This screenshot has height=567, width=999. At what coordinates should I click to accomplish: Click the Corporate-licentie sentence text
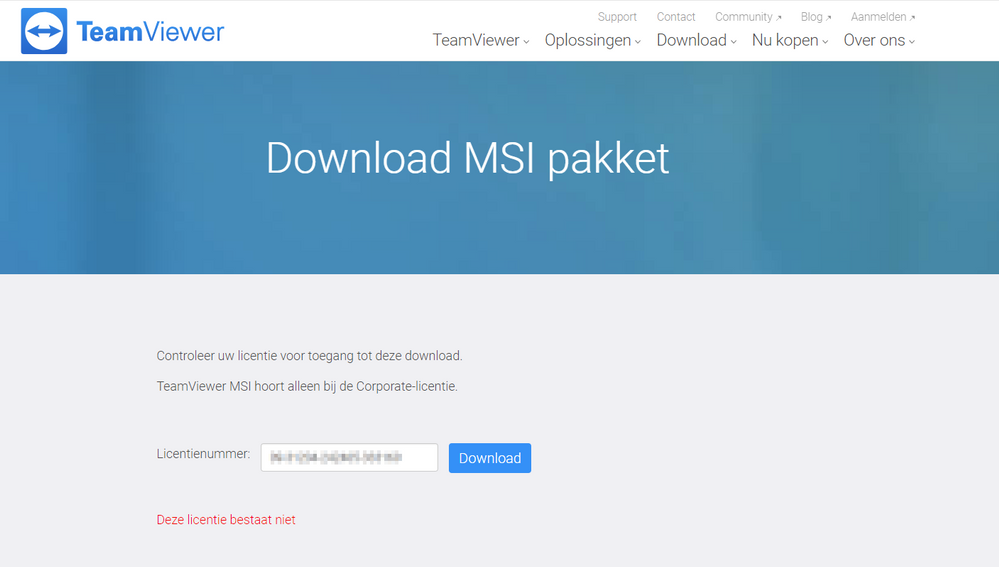click(307, 387)
